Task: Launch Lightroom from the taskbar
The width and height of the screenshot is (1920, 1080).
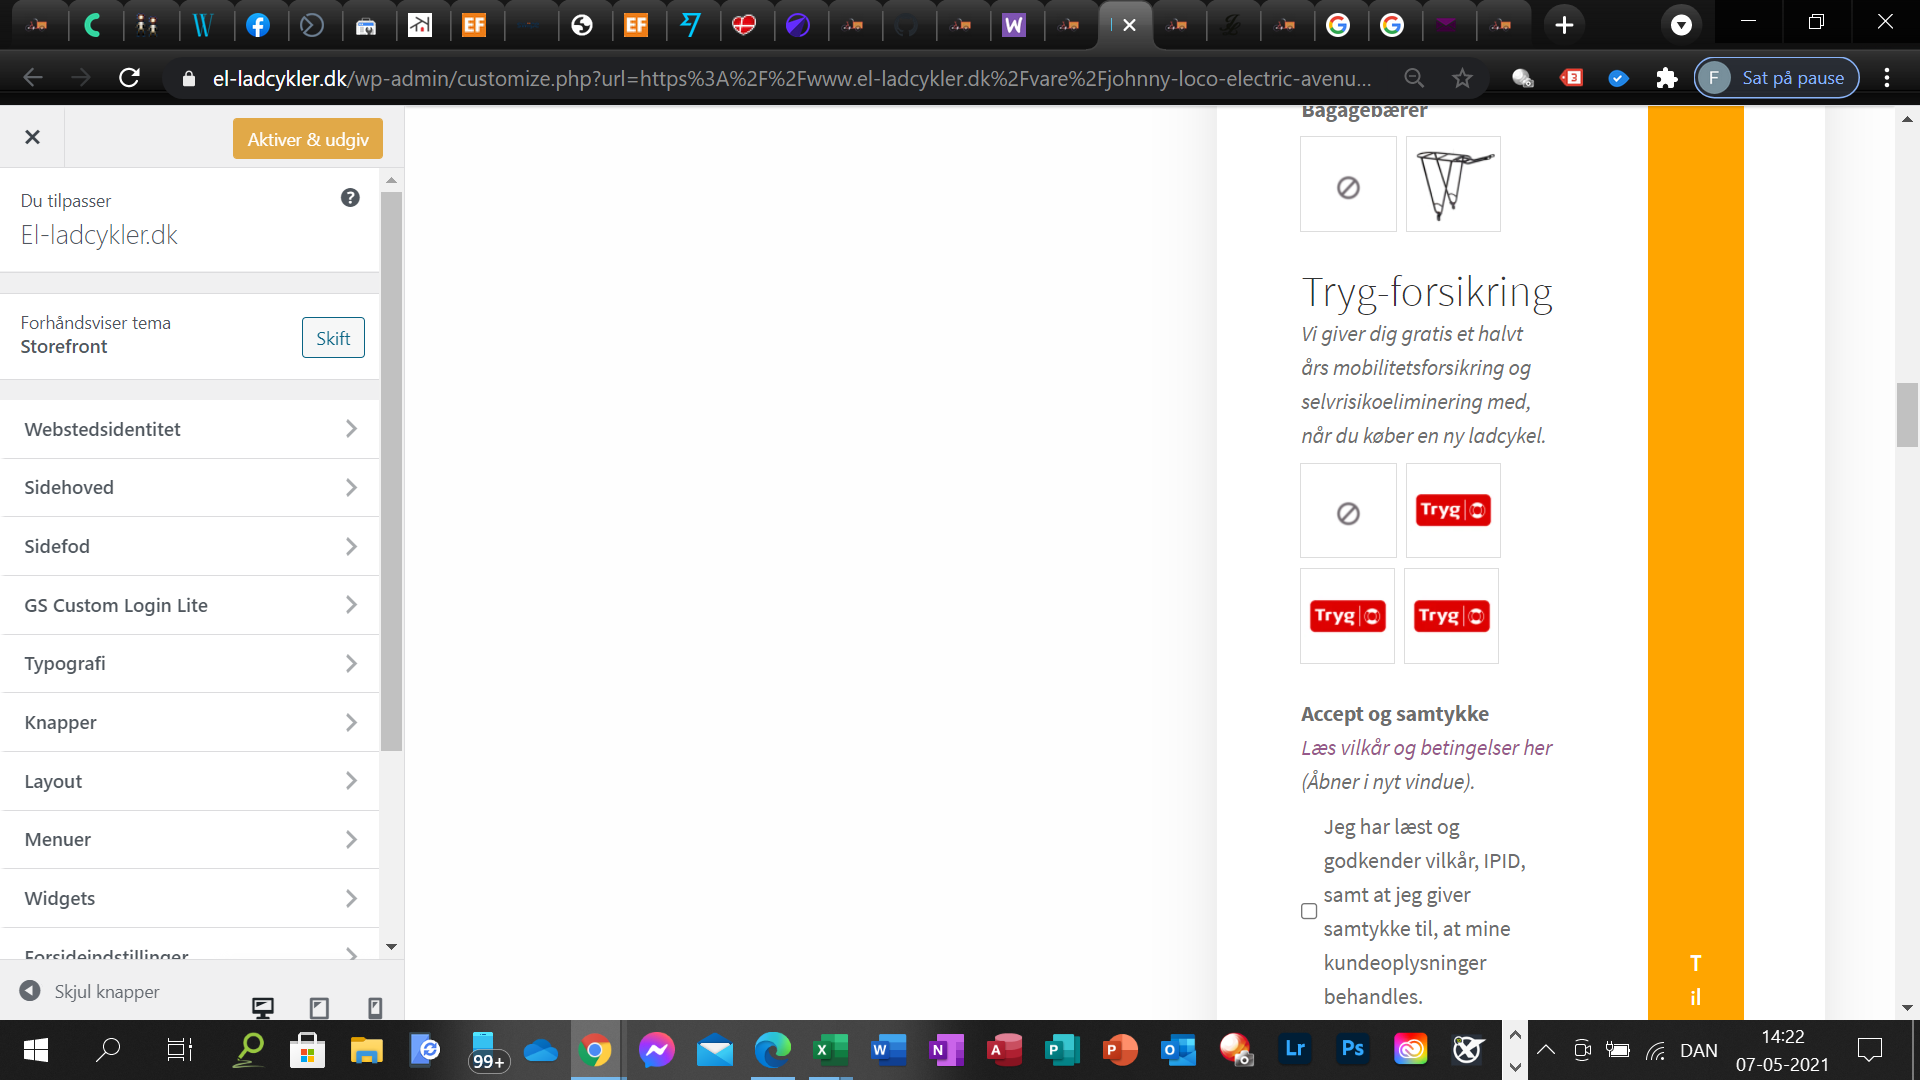Action: [x=1295, y=1050]
